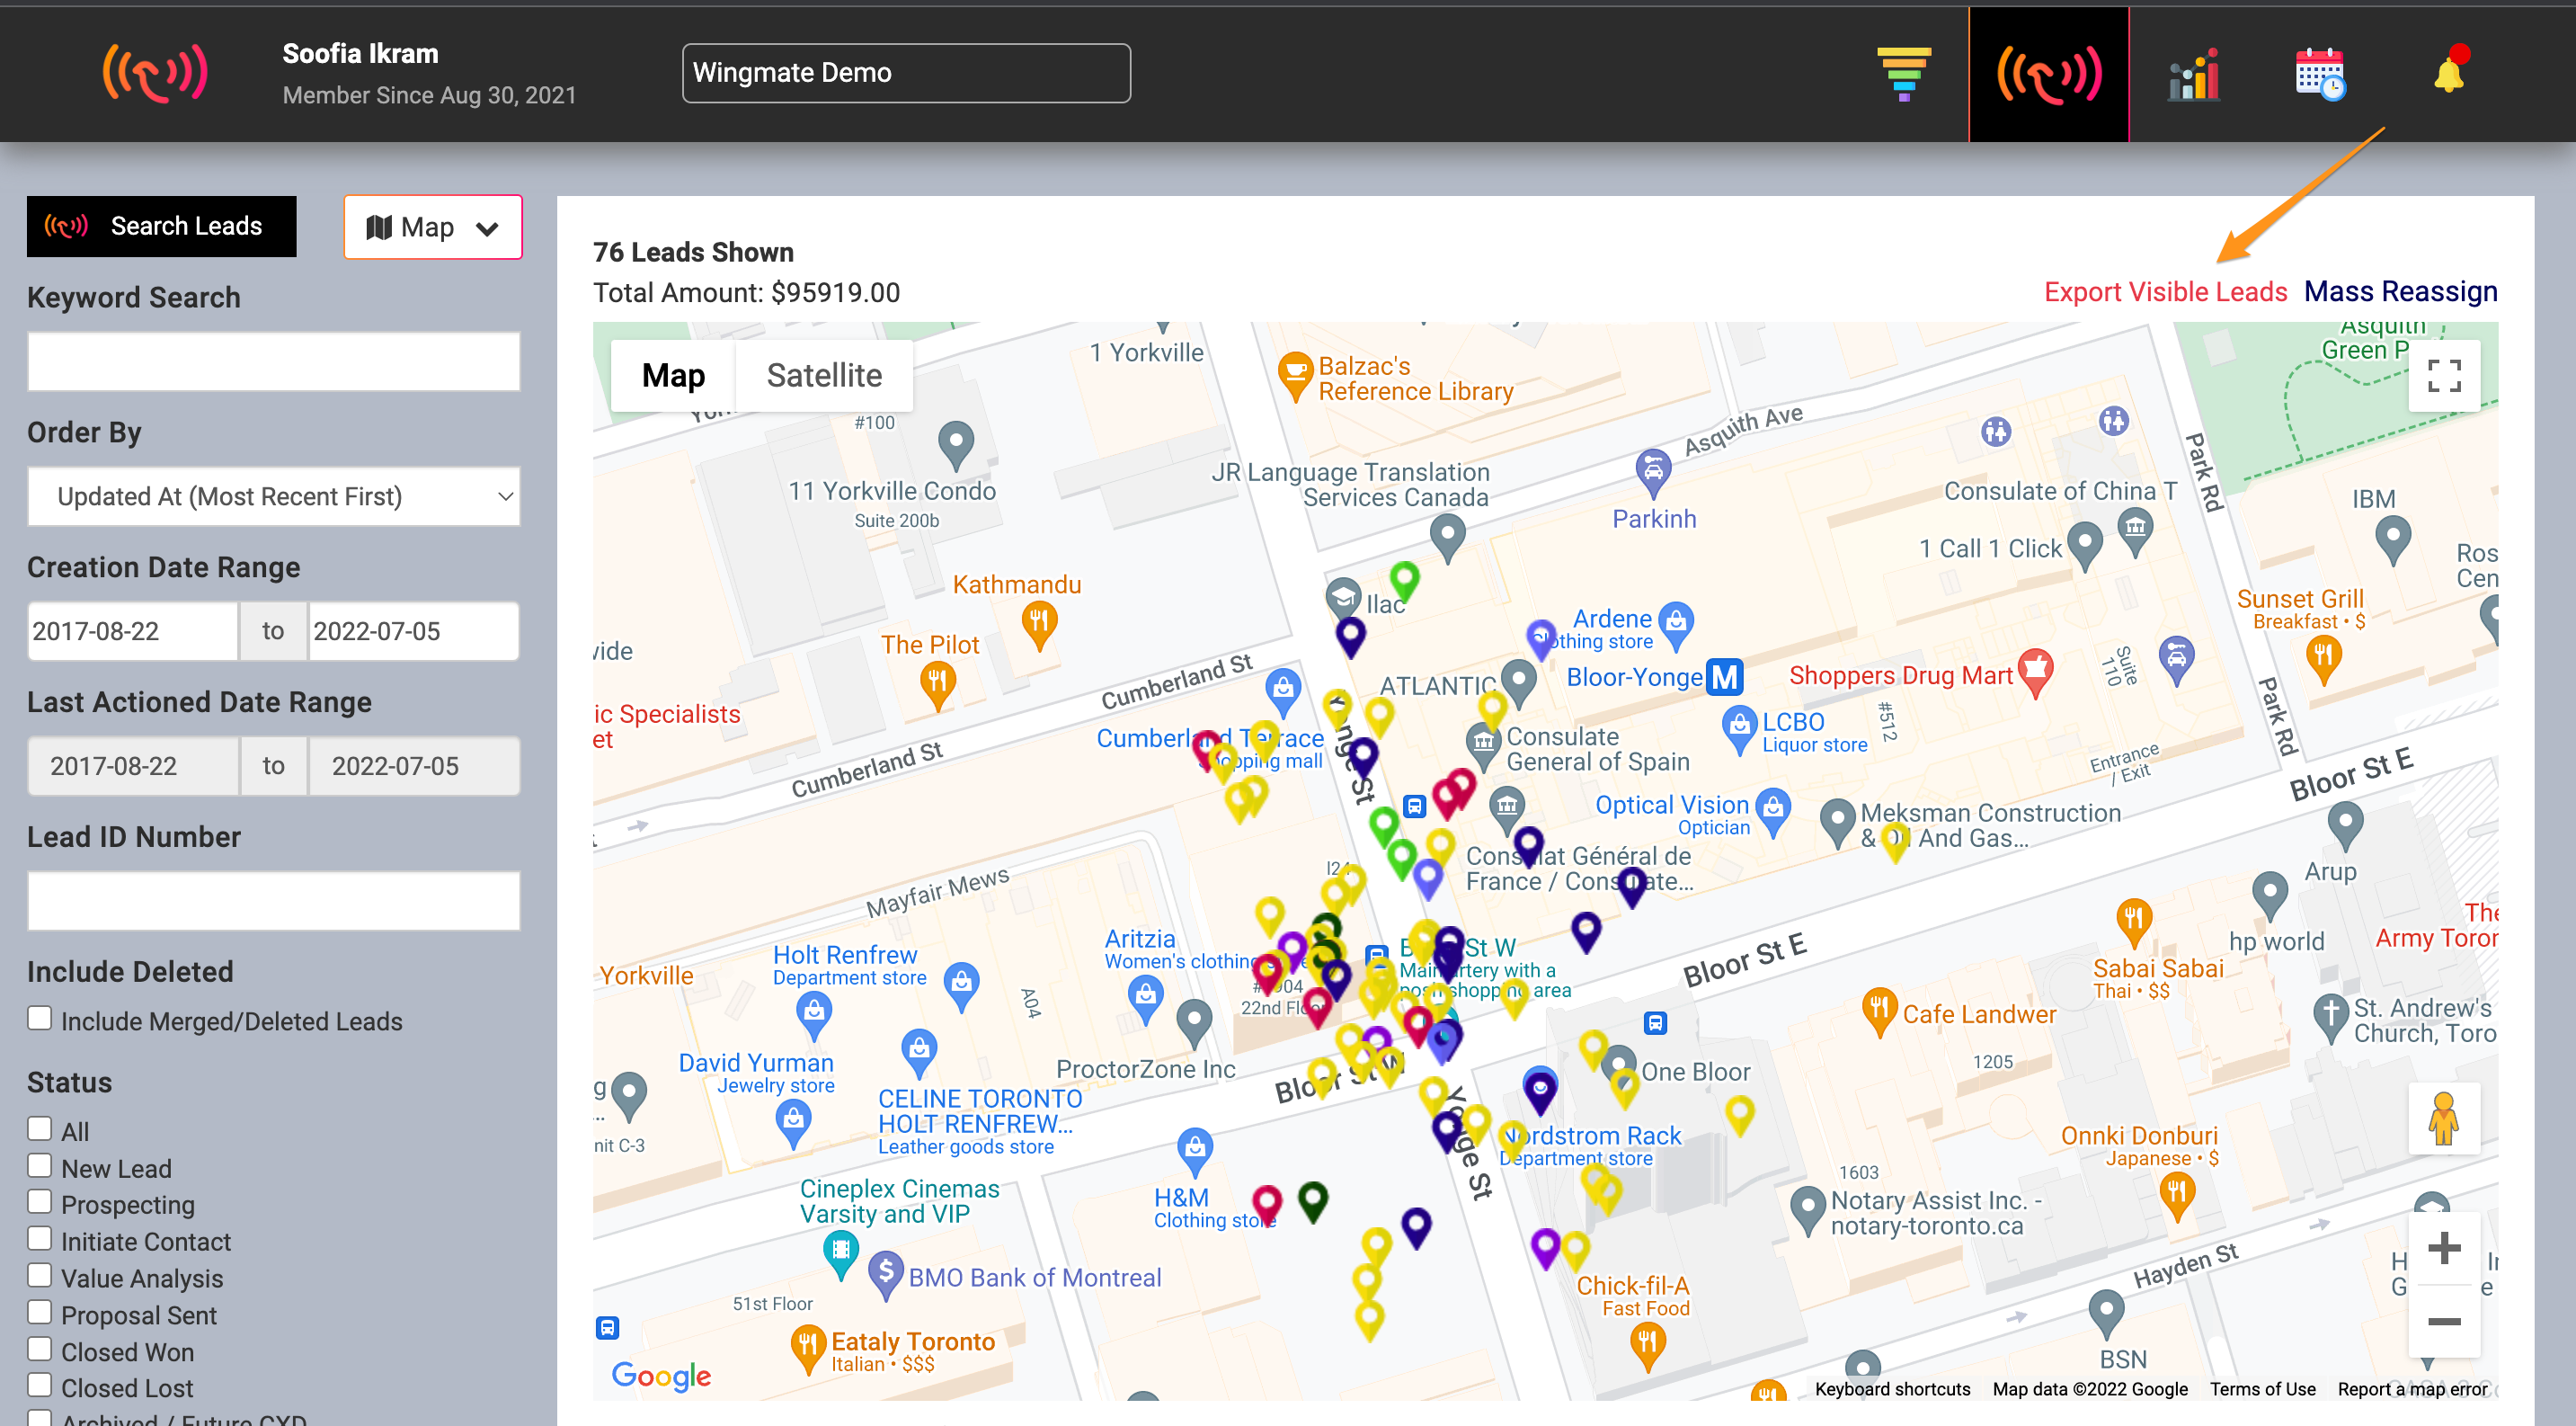Check the All status checkbox
Image resolution: width=2576 pixels, height=1426 pixels.
39,1129
